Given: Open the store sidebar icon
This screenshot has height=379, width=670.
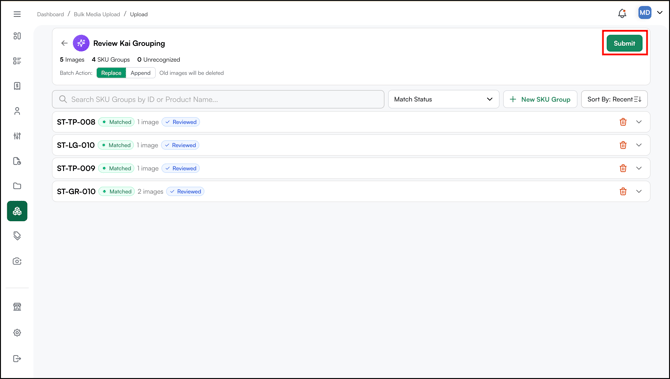Looking at the screenshot, I should (17, 307).
